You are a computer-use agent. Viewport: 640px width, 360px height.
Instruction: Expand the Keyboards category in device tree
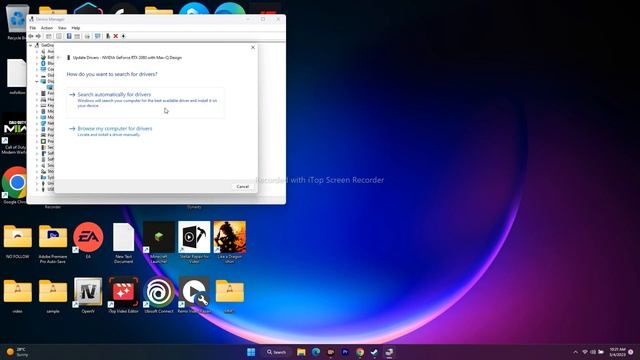point(37,105)
